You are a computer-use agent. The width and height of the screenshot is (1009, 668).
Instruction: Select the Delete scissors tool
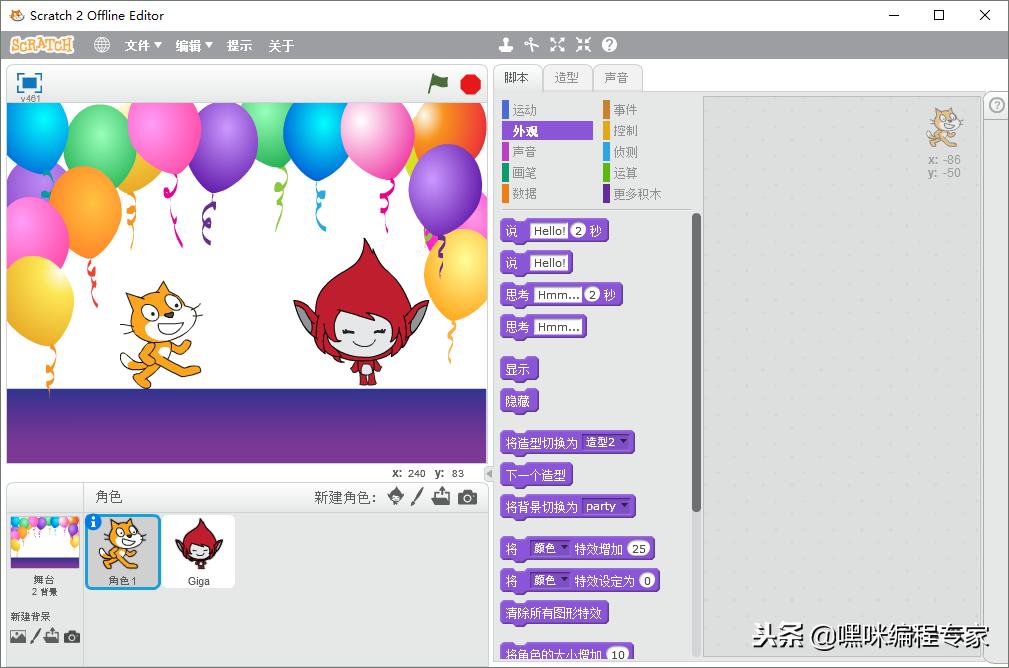coord(531,45)
